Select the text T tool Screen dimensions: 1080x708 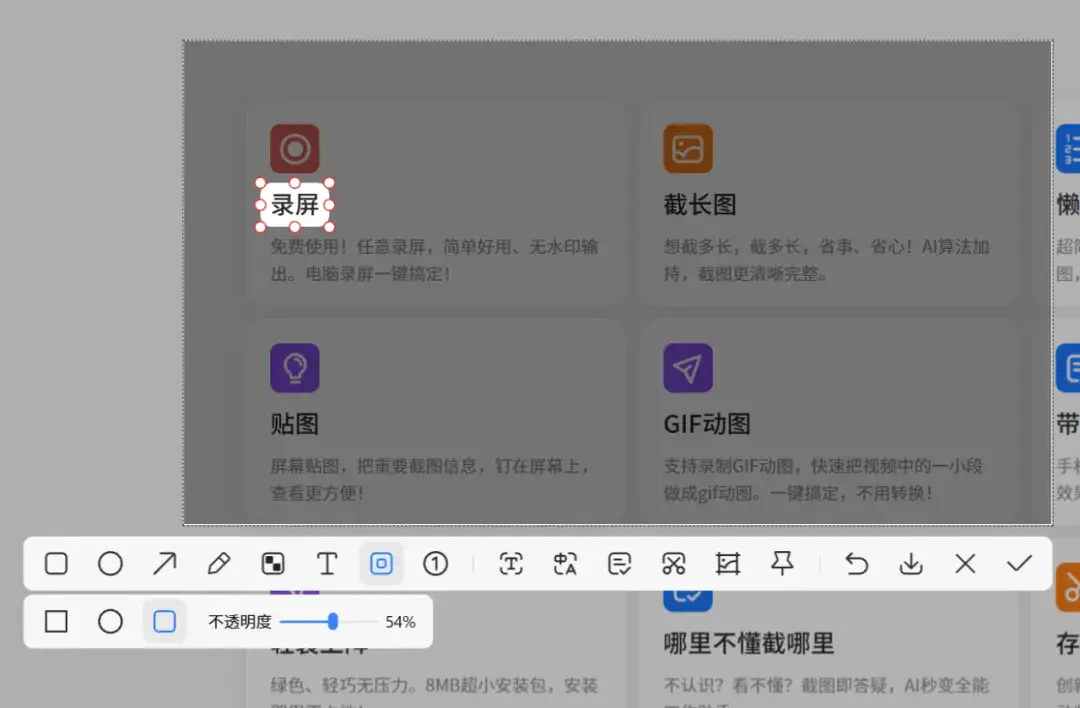[x=327, y=564]
